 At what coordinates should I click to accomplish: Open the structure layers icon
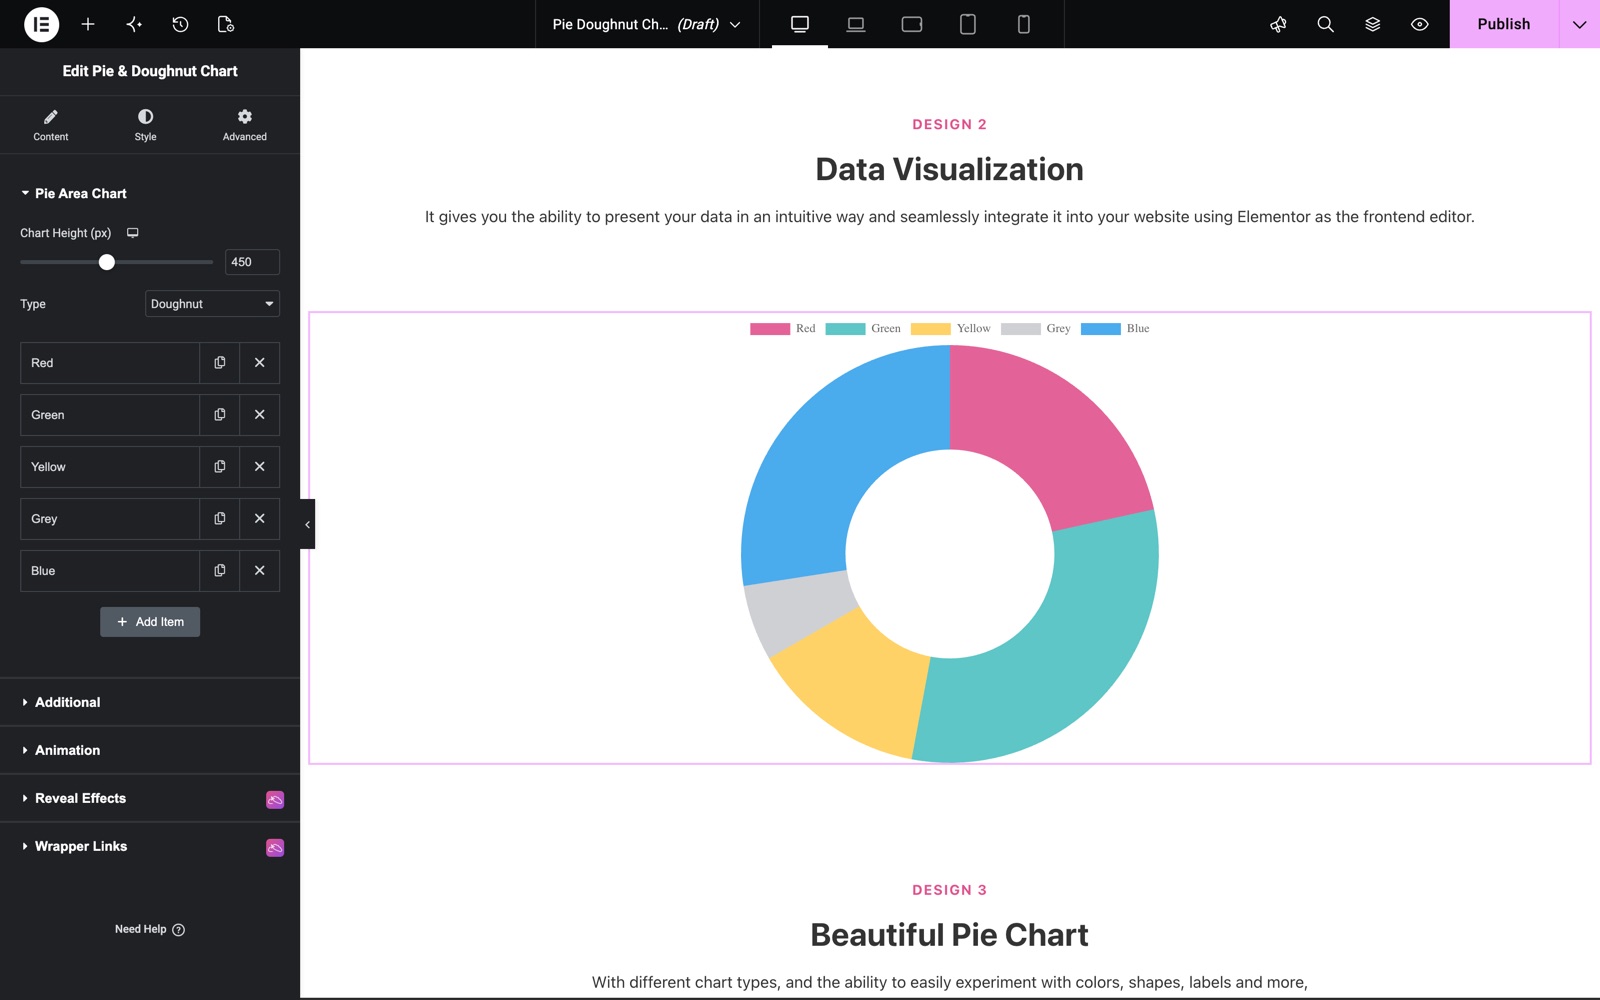point(1372,24)
